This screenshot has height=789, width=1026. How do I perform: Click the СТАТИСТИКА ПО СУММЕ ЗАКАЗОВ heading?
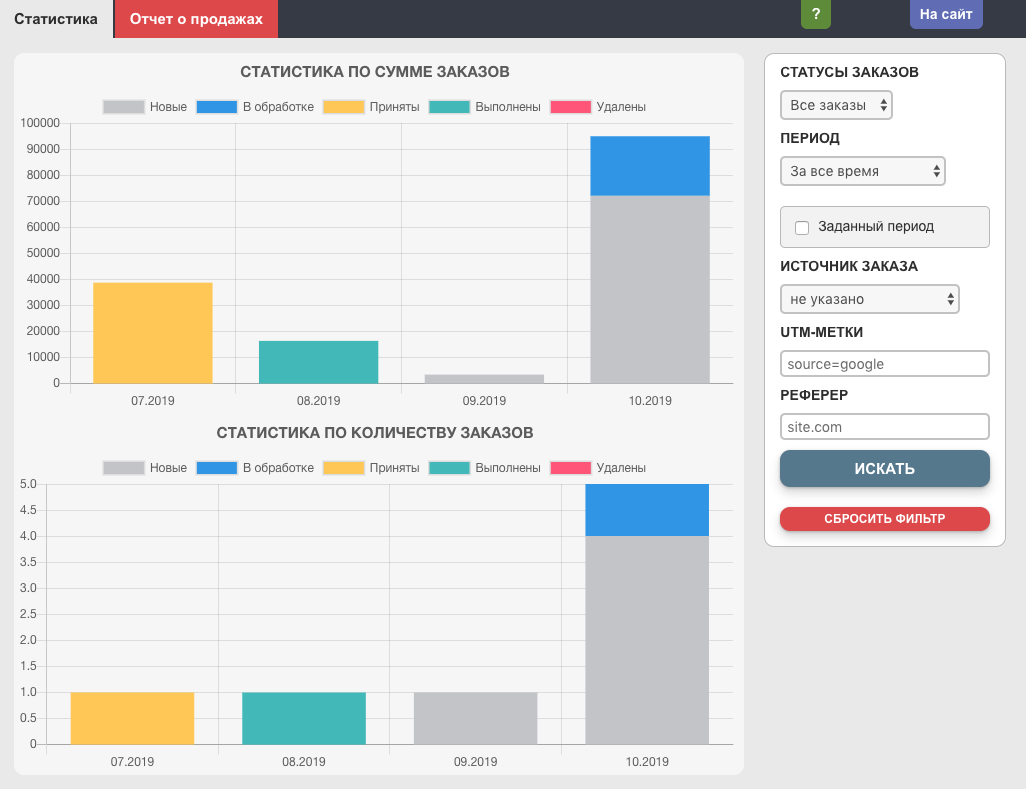(x=375, y=72)
